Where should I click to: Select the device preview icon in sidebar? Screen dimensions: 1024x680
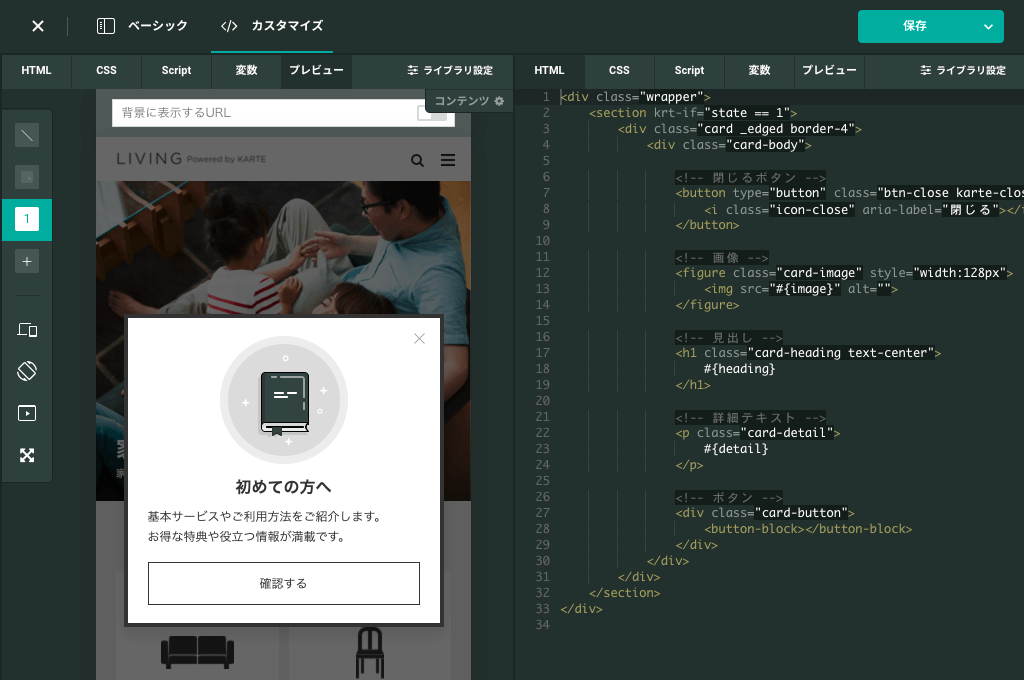click(x=26, y=328)
